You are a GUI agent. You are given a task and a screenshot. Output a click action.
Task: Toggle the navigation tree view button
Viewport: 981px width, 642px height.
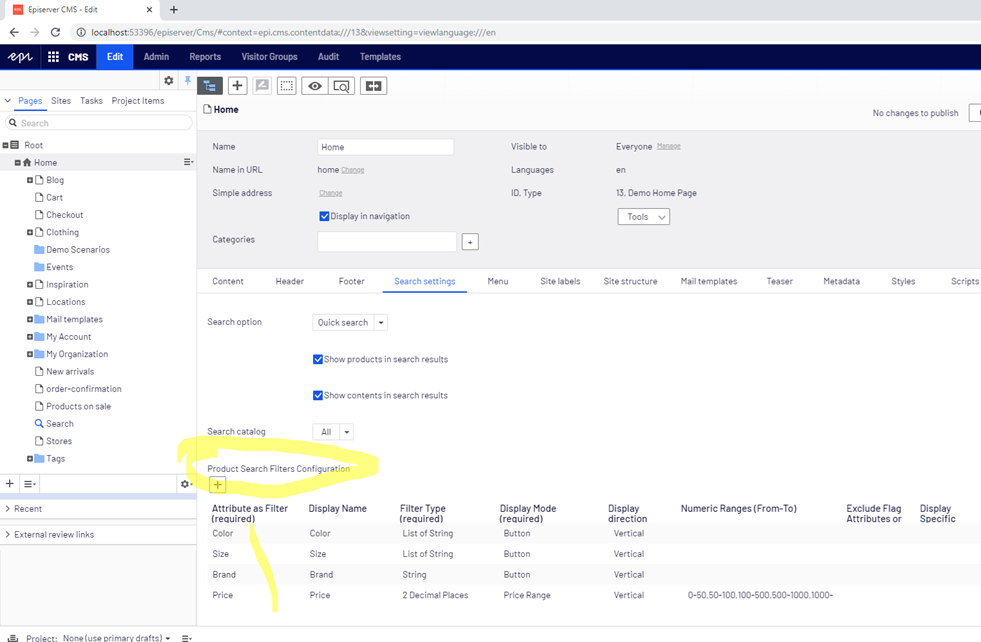point(210,86)
